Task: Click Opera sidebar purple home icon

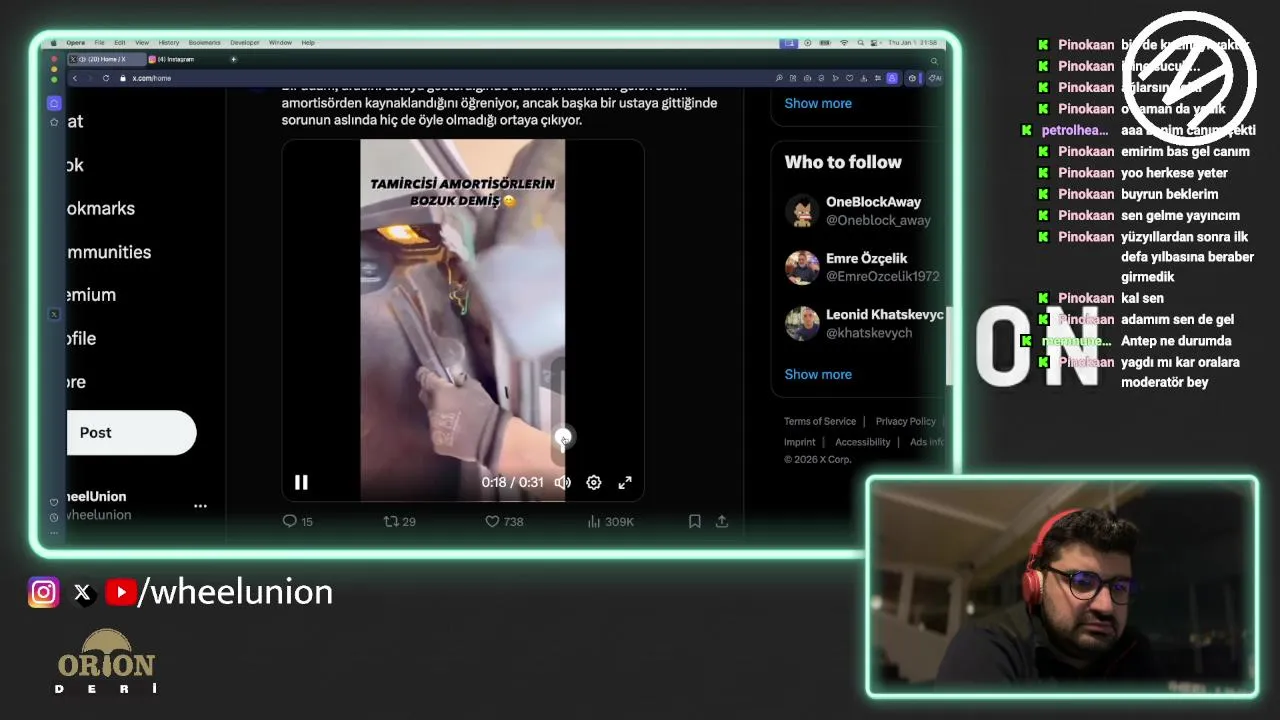Action: click(x=54, y=103)
